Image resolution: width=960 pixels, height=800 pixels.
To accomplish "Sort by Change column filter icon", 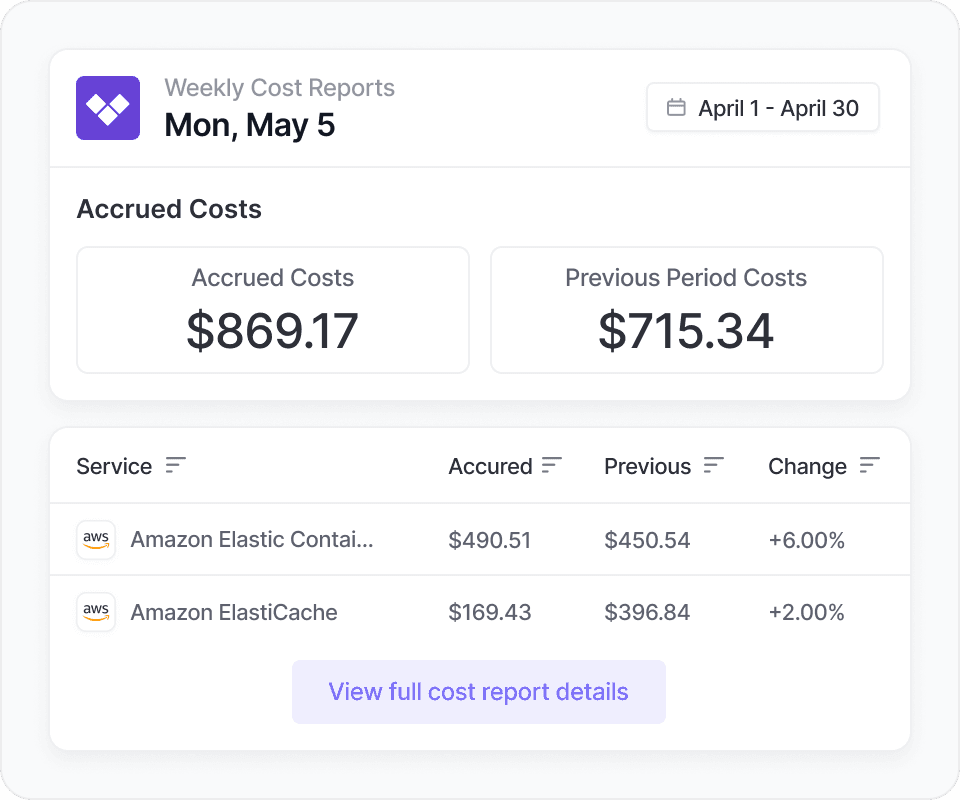I will coord(870,466).
